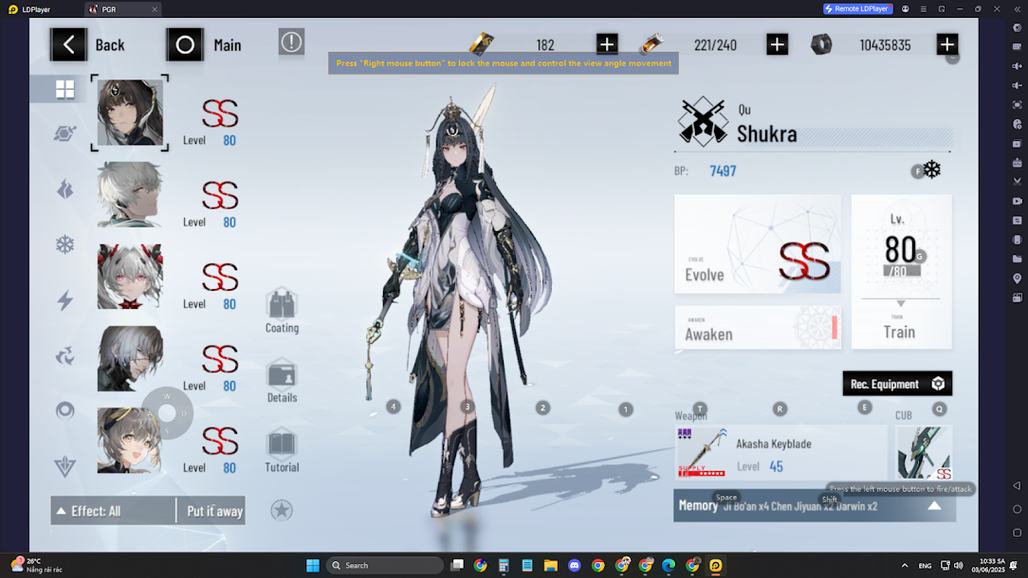Open the Evolve SS panel

[x=757, y=244]
